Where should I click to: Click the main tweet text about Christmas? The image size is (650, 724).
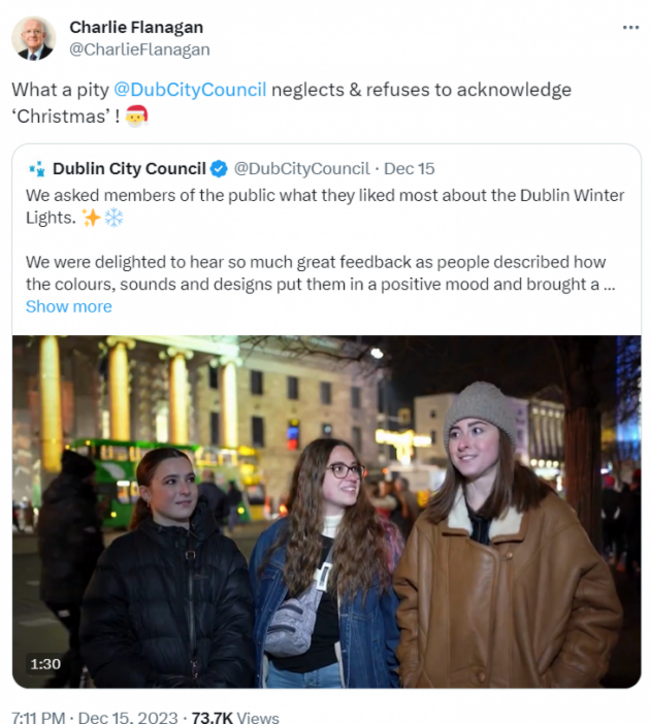click(291, 103)
